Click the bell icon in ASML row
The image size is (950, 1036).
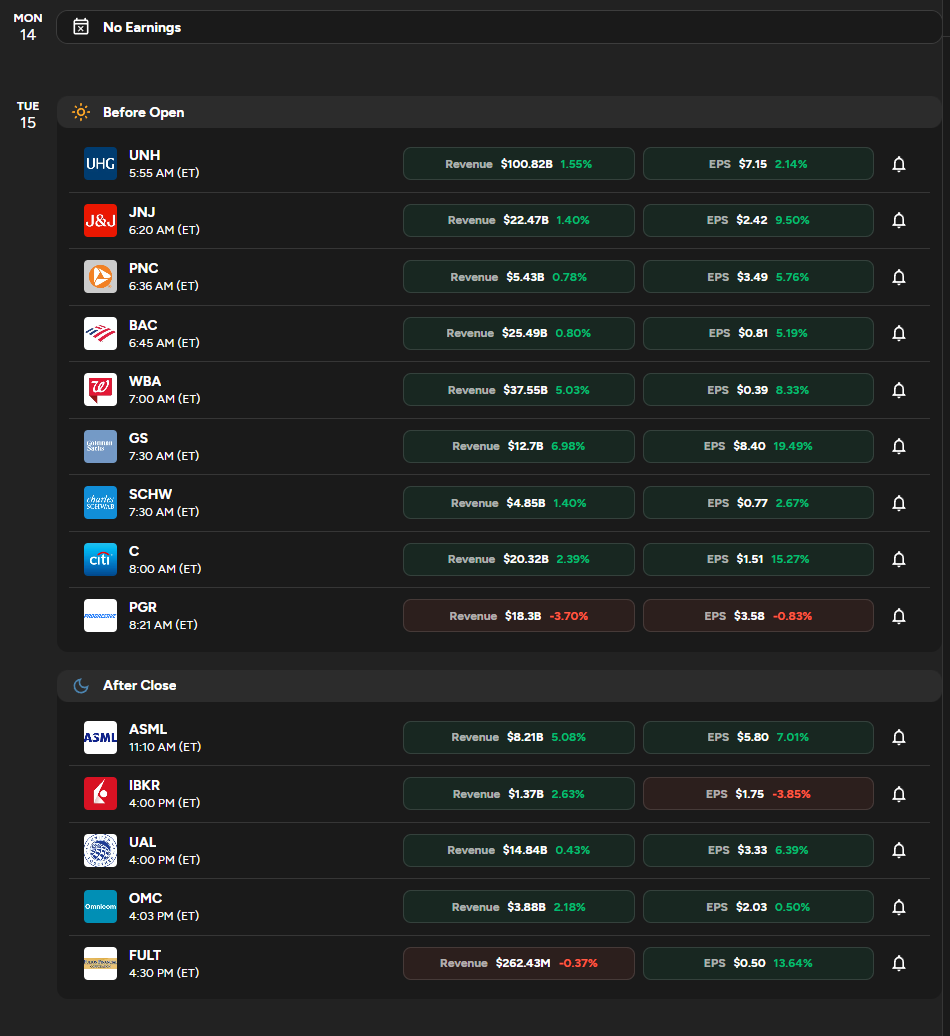(898, 737)
